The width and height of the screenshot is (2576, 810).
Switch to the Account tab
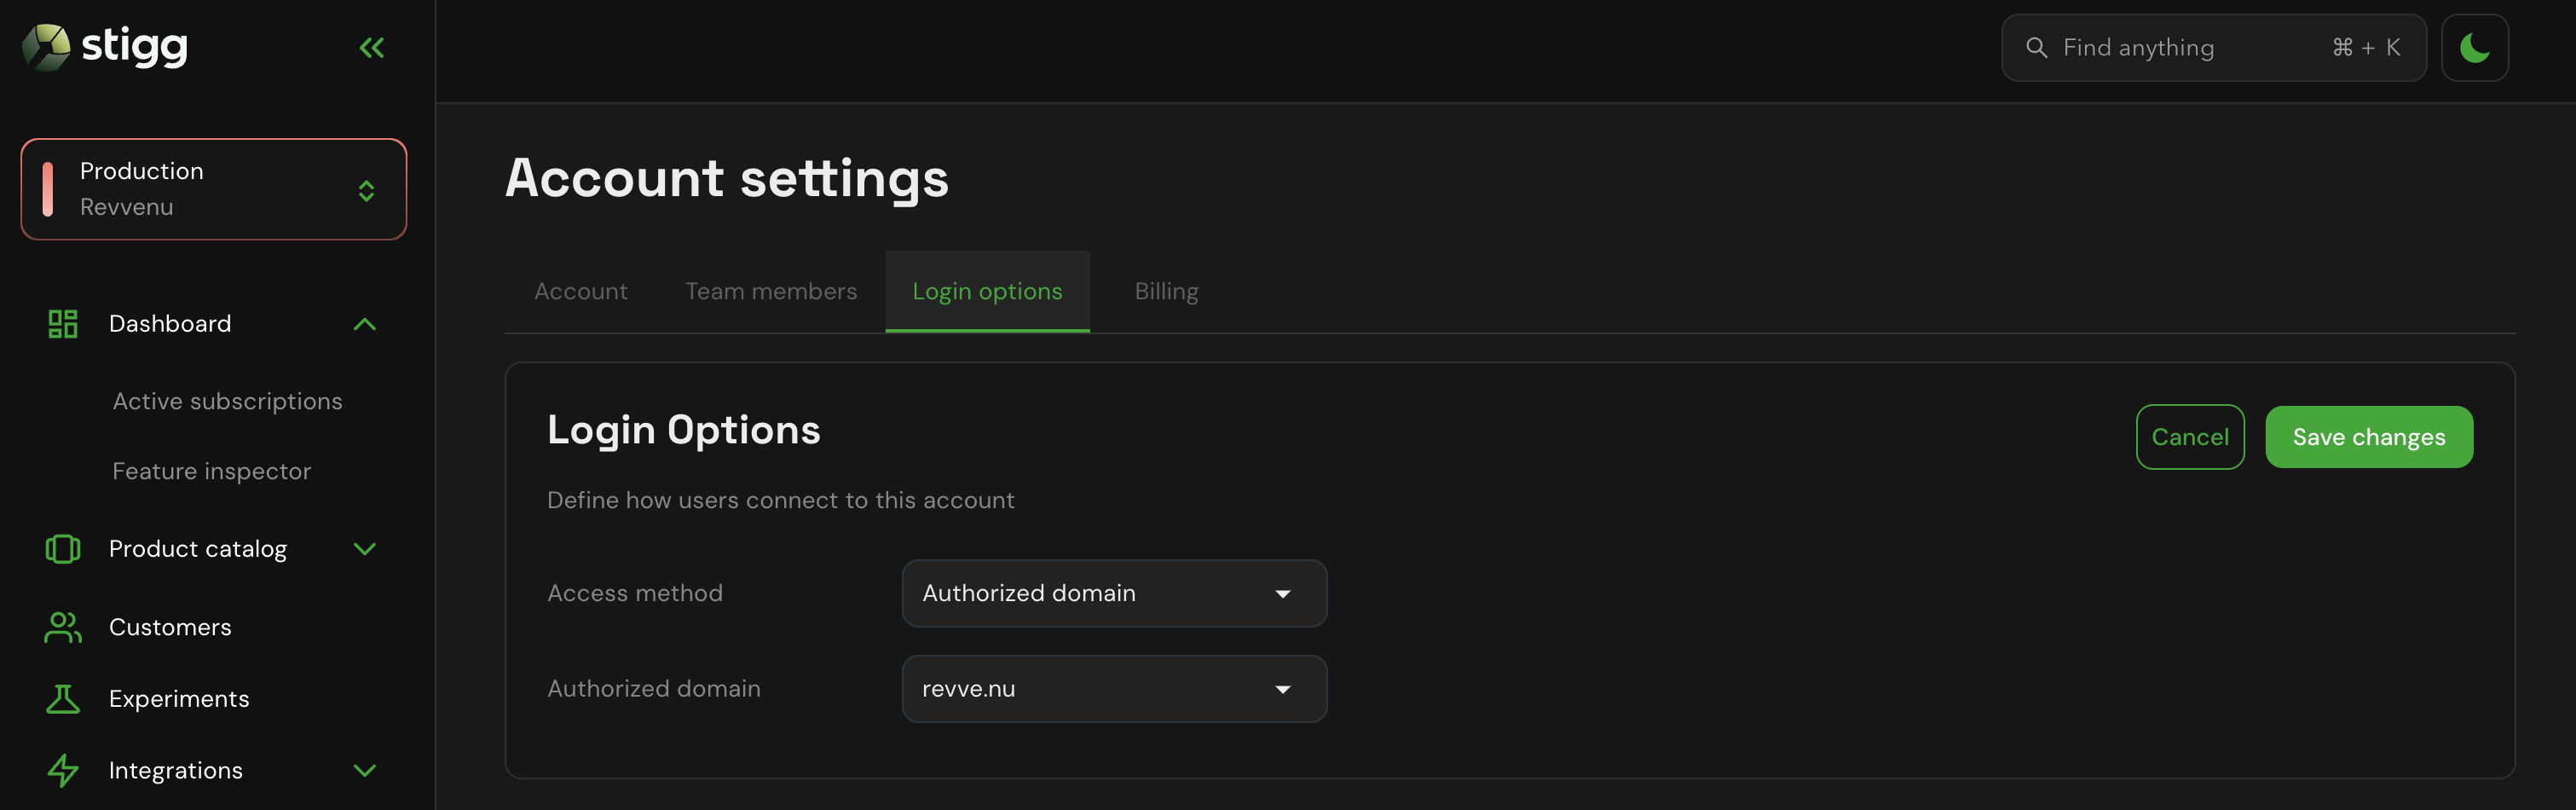(581, 291)
